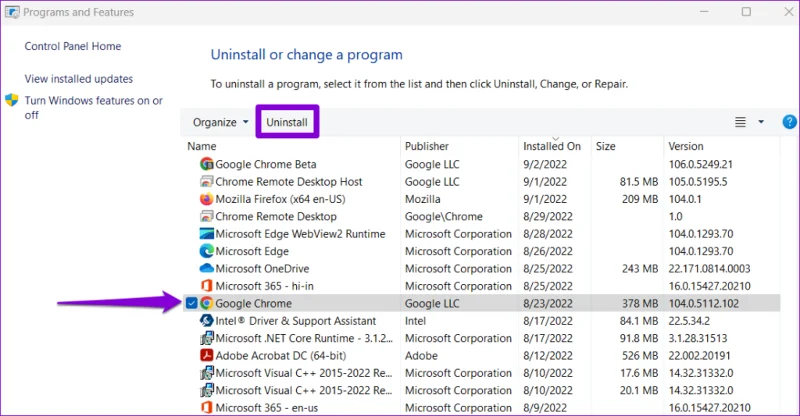Click version 22.002.20191 cell

pos(699,355)
